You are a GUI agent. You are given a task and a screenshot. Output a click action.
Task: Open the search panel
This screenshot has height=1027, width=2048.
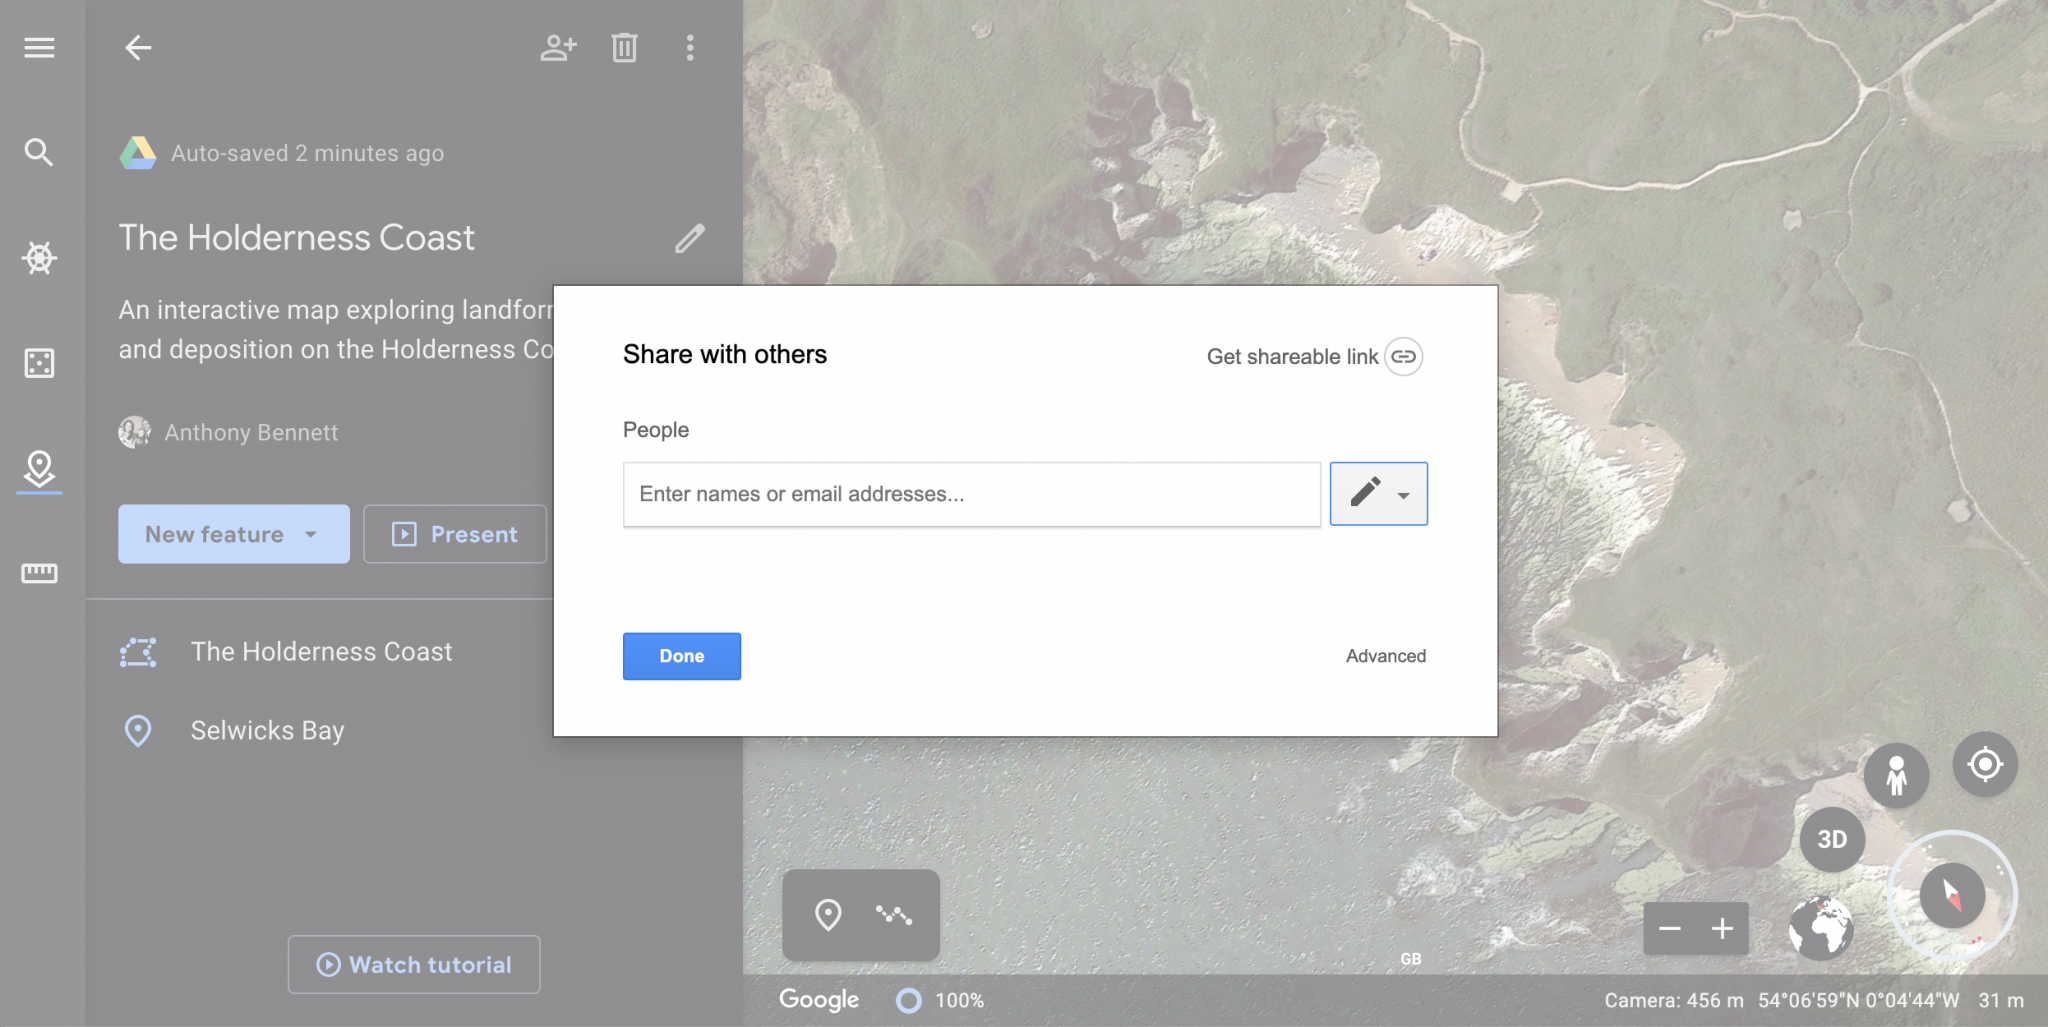[39, 152]
